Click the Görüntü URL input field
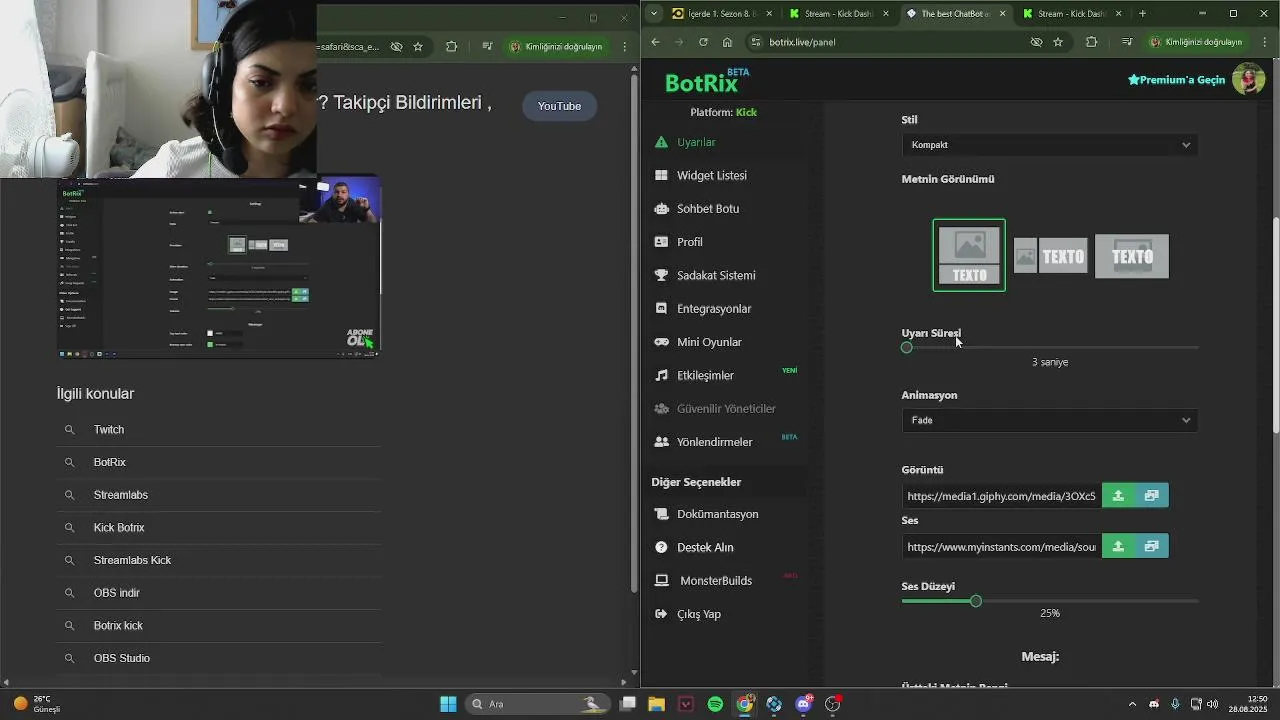Image resolution: width=1280 pixels, height=720 pixels. [x=1001, y=496]
